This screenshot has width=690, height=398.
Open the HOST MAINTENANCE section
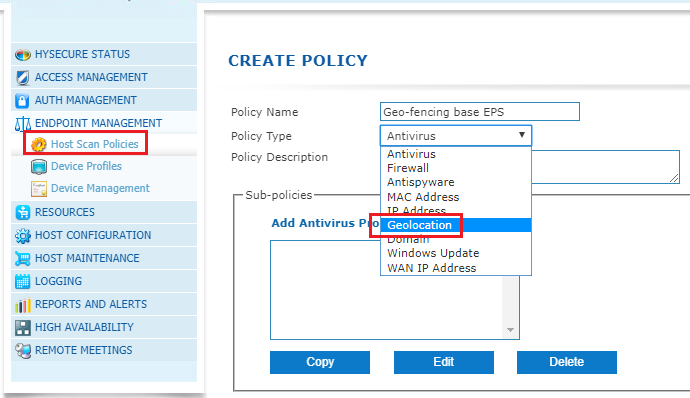pos(104,258)
